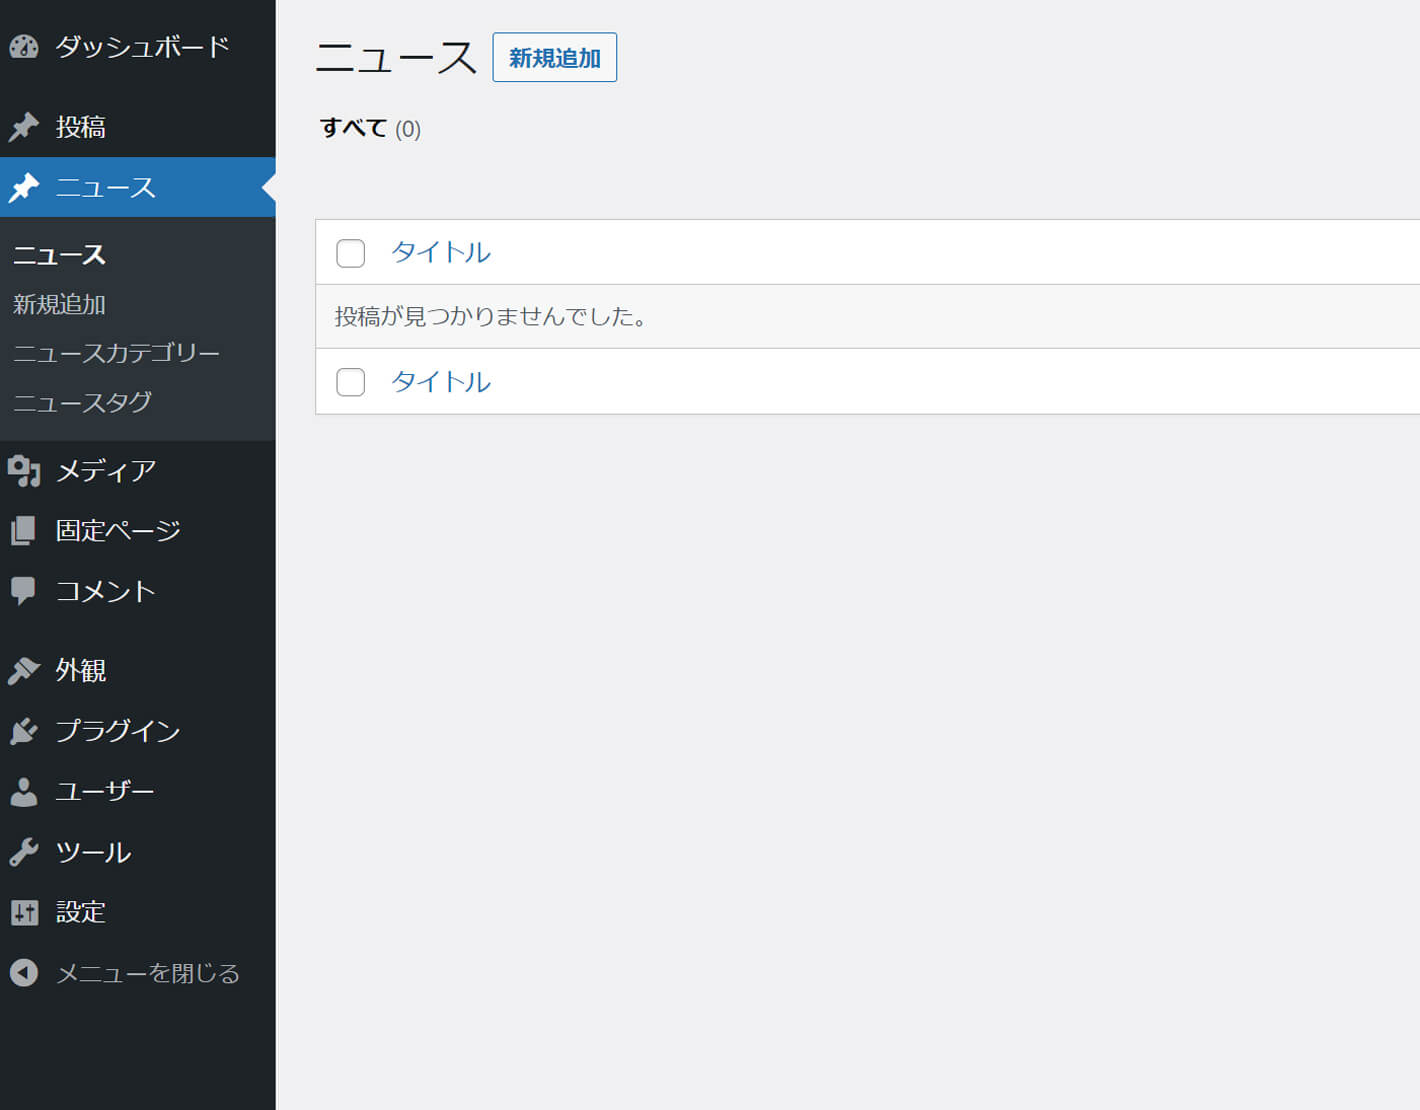This screenshot has width=1420, height=1110.
Task: Click the settings sliders icon beside 設定
Action: pyautogui.click(x=24, y=912)
